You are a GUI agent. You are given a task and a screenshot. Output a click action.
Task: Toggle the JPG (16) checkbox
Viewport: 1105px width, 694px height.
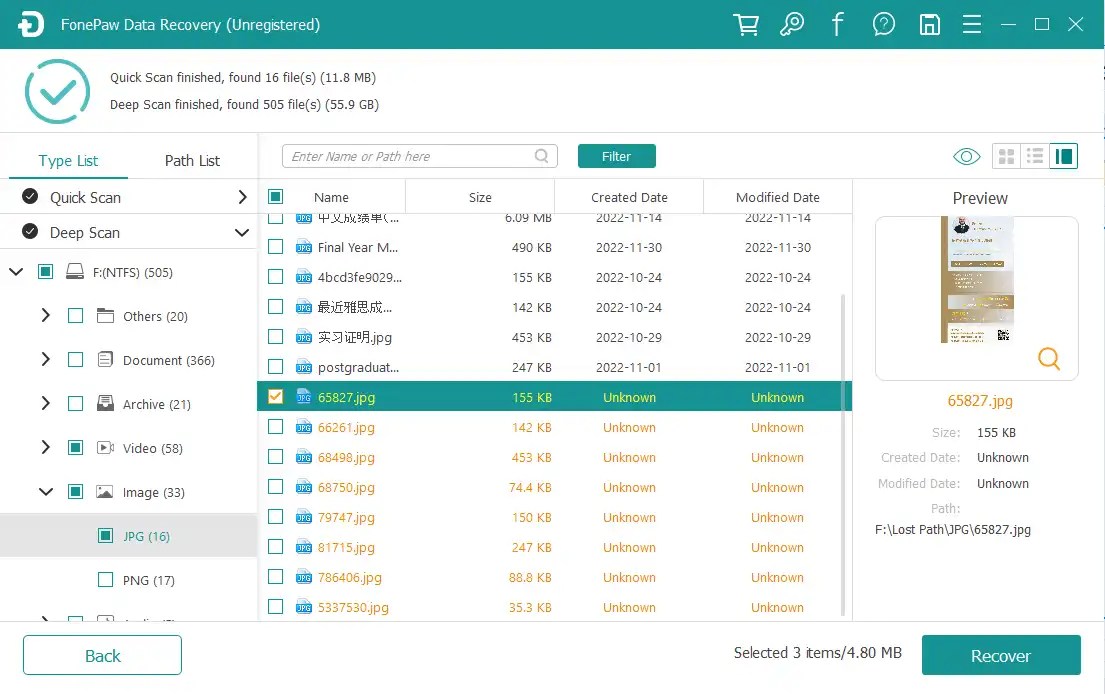(x=105, y=535)
